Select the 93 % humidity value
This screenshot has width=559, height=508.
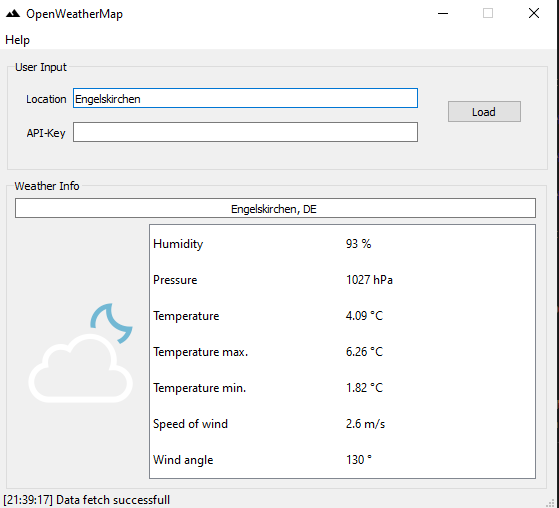(358, 244)
